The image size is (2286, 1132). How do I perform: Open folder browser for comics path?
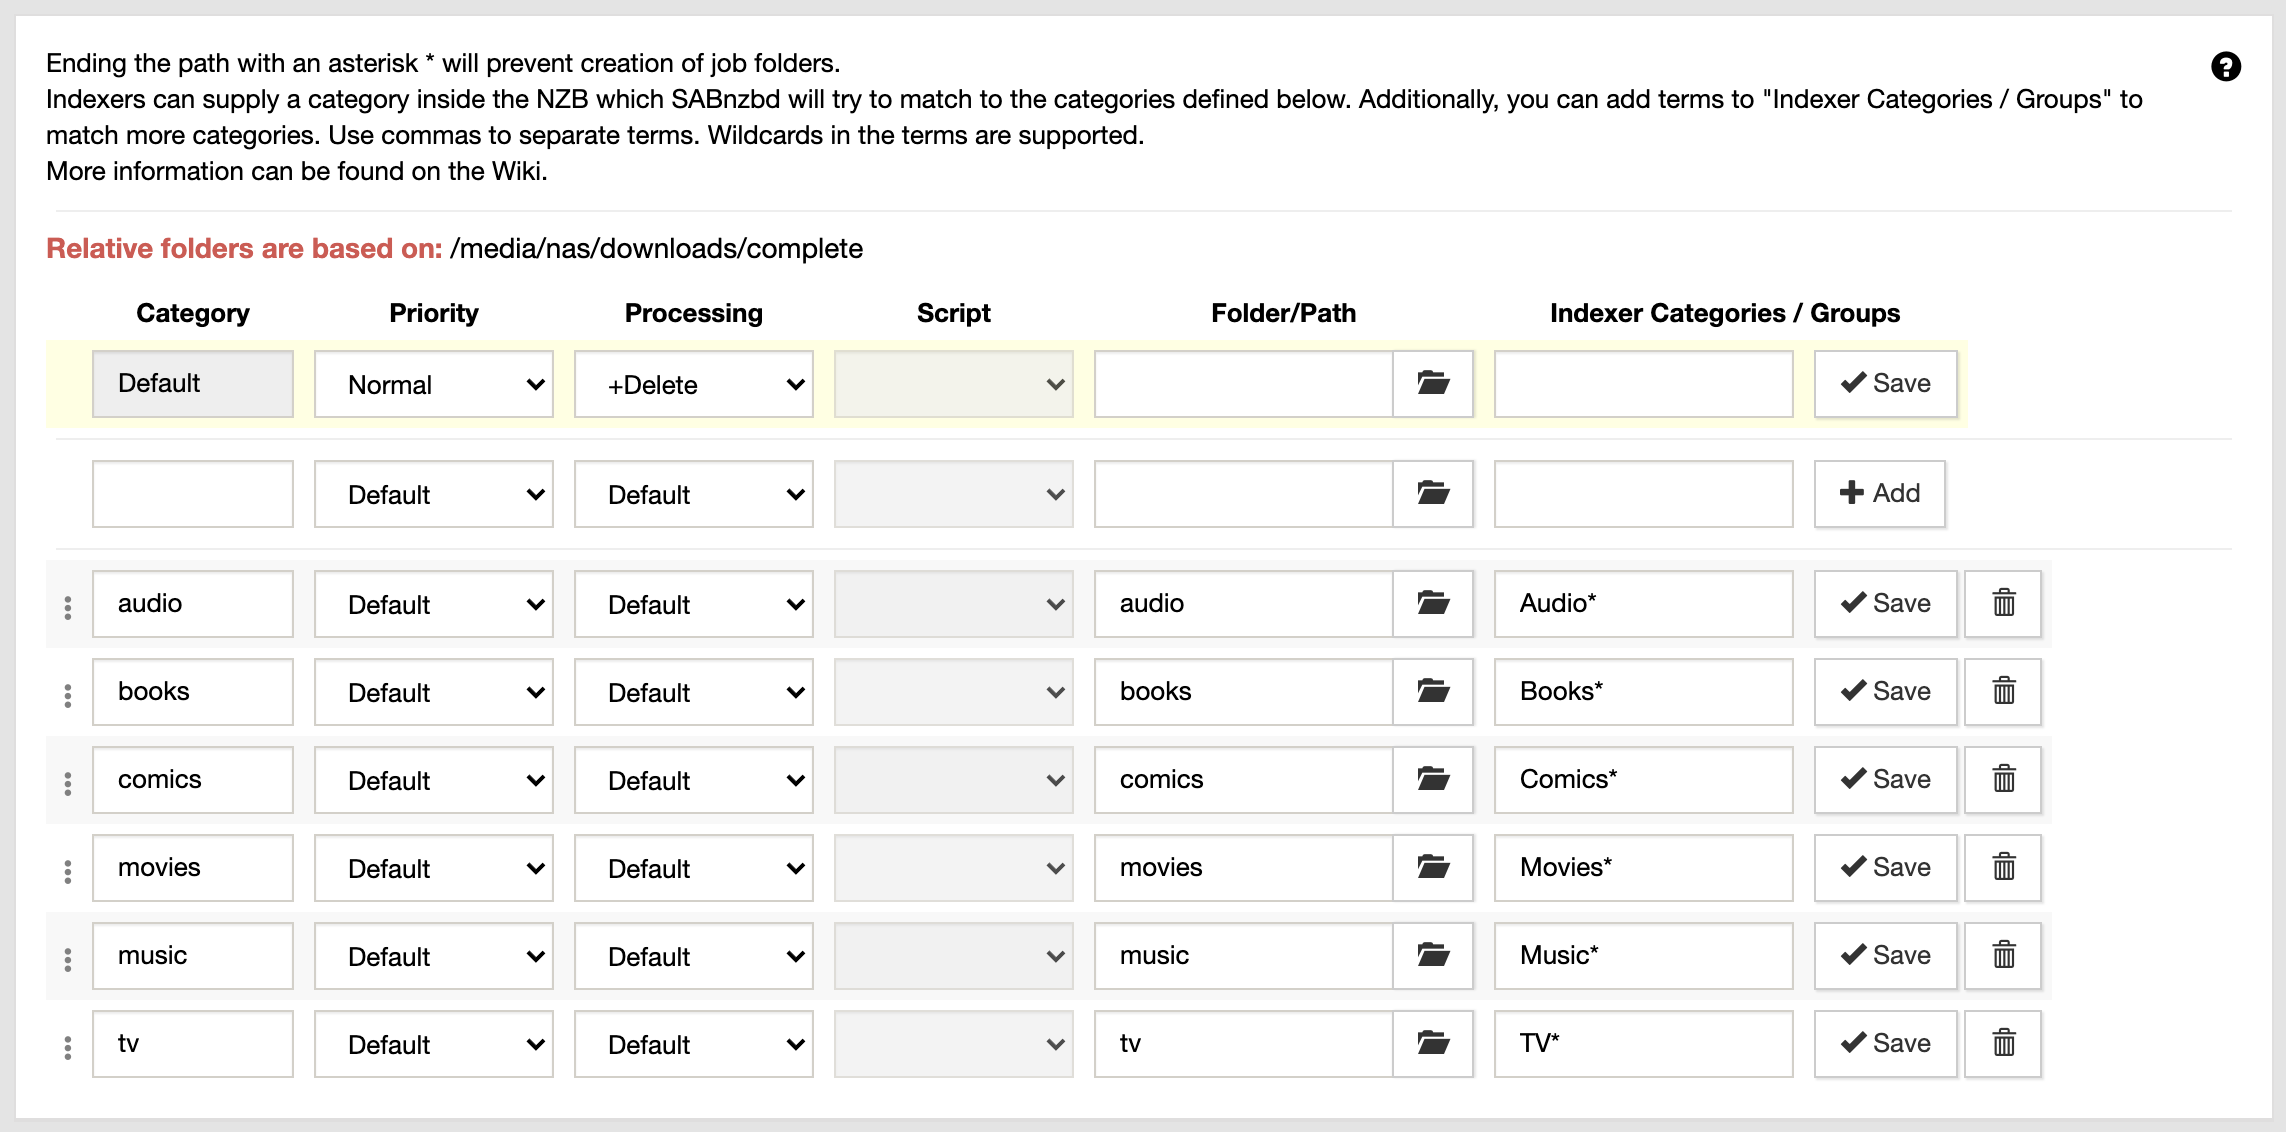[1433, 779]
